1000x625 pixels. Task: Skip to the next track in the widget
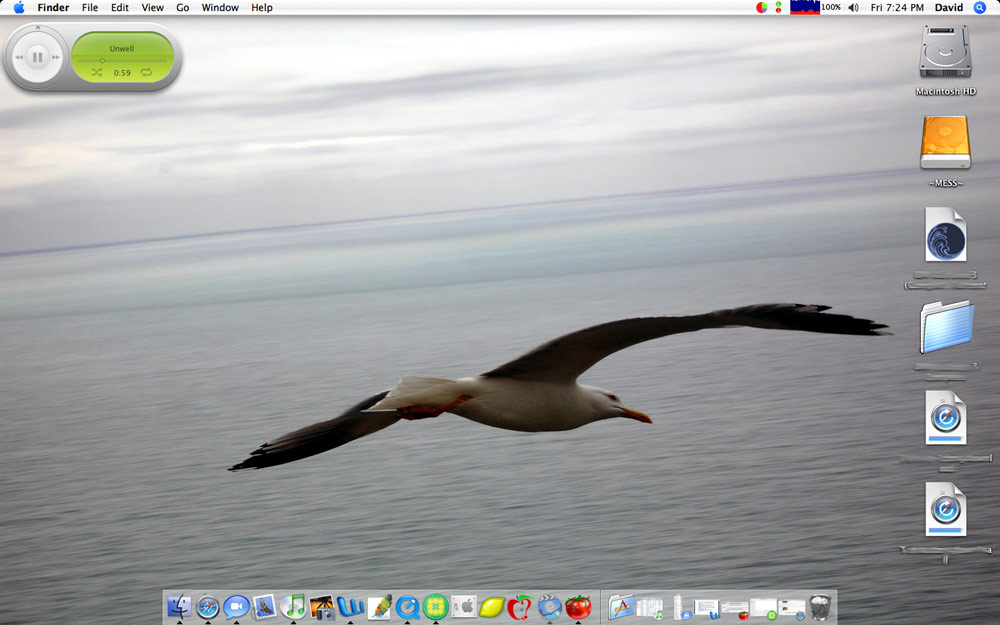pos(56,57)
